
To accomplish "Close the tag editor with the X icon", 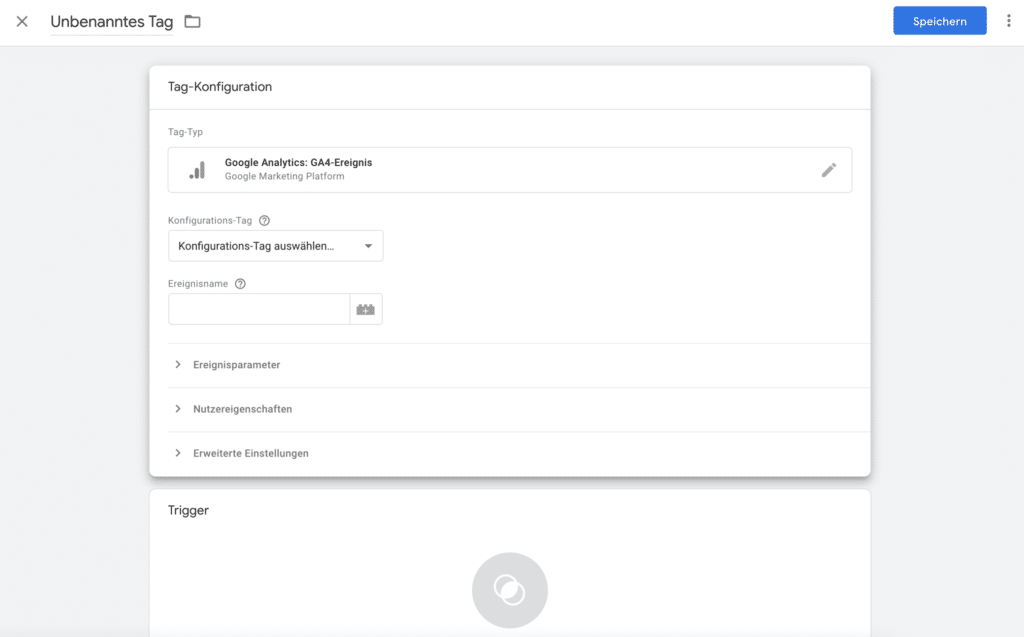I will point(22,21).
